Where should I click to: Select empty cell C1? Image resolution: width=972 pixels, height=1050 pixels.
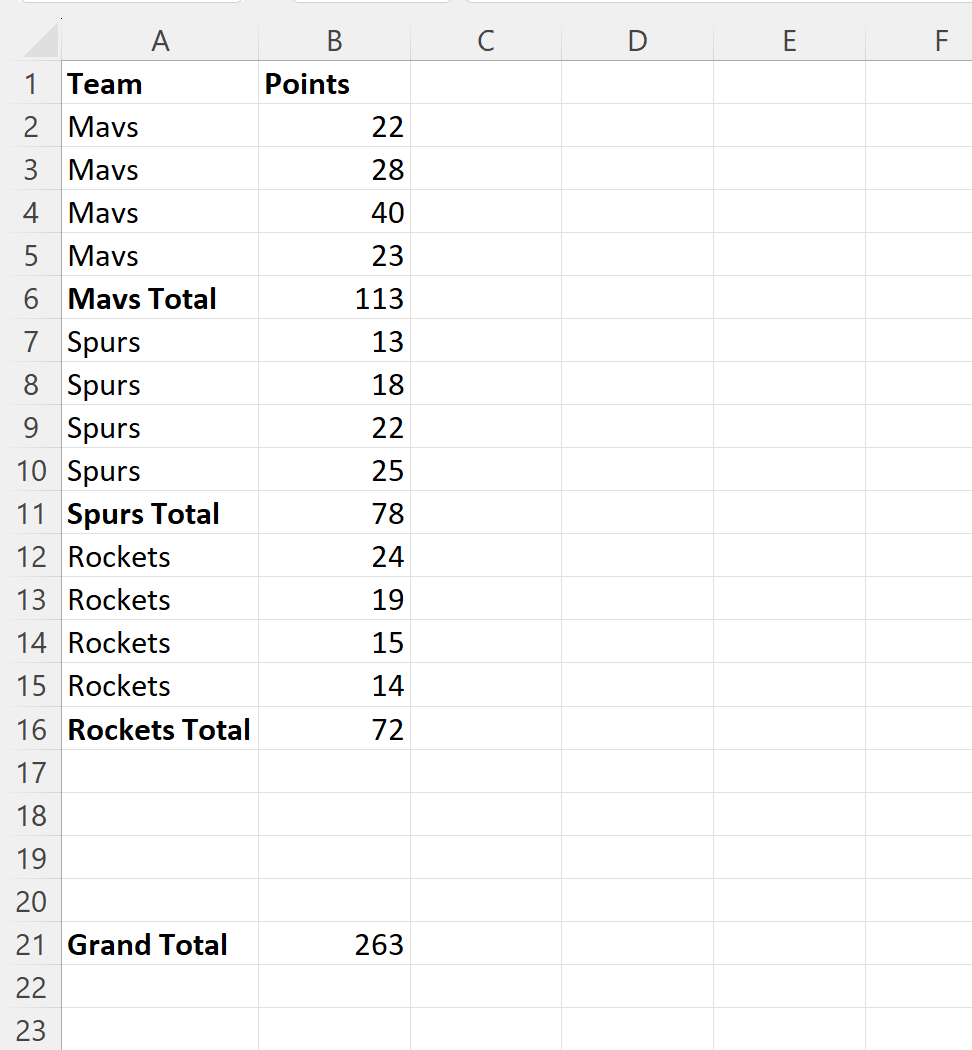[486, 83]
